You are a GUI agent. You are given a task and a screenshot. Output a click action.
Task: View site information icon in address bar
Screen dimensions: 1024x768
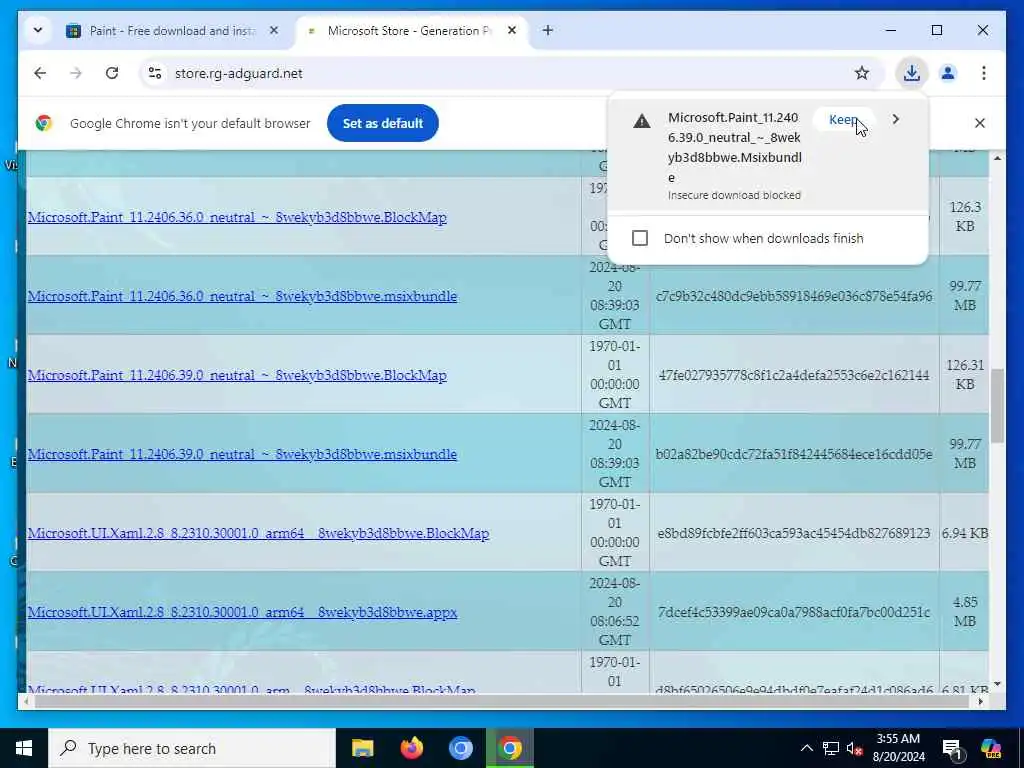click(x=155, y=73)
